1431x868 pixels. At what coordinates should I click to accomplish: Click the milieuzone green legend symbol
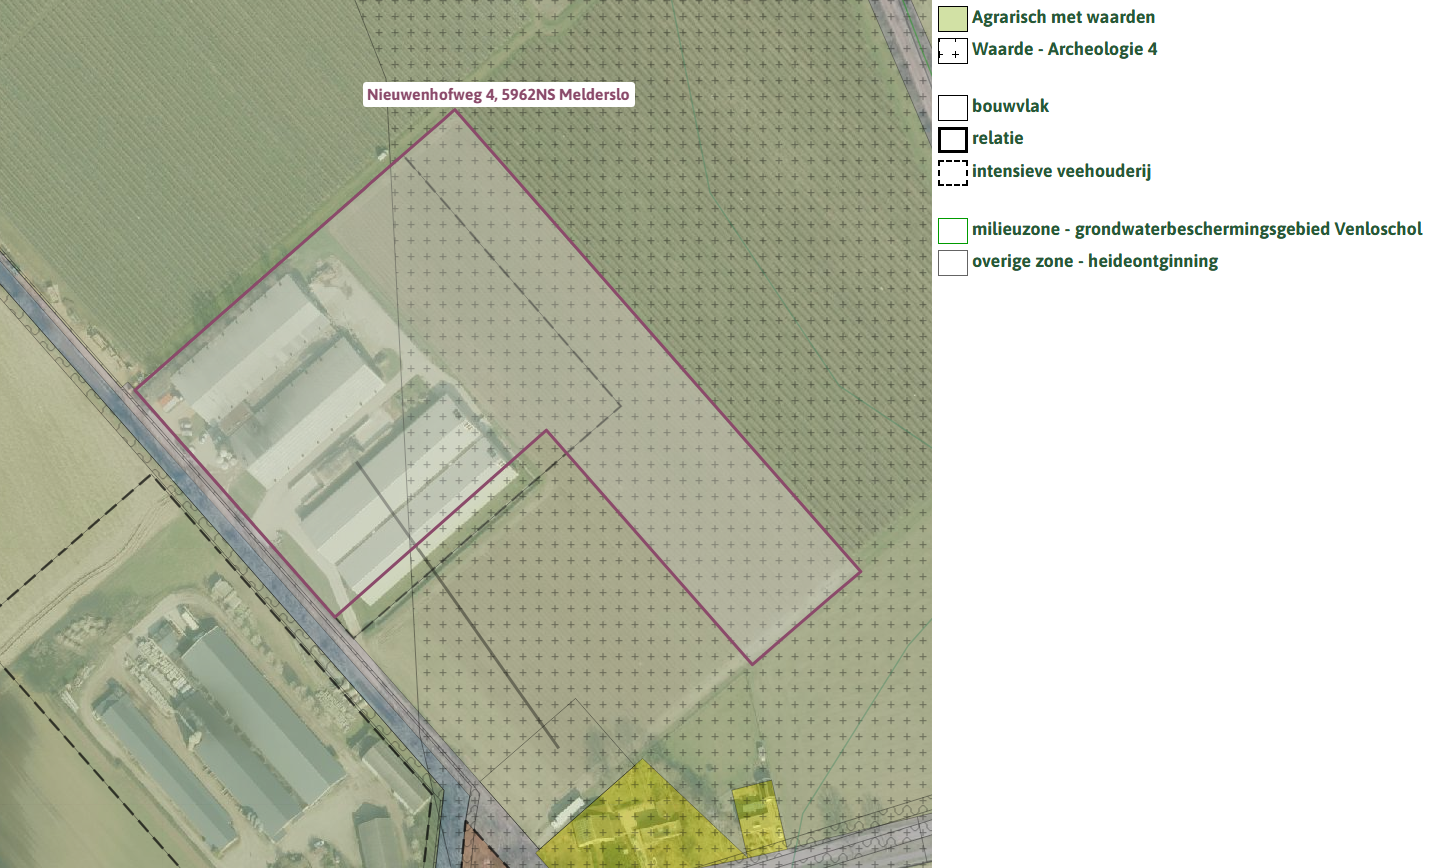click(953, 230)
